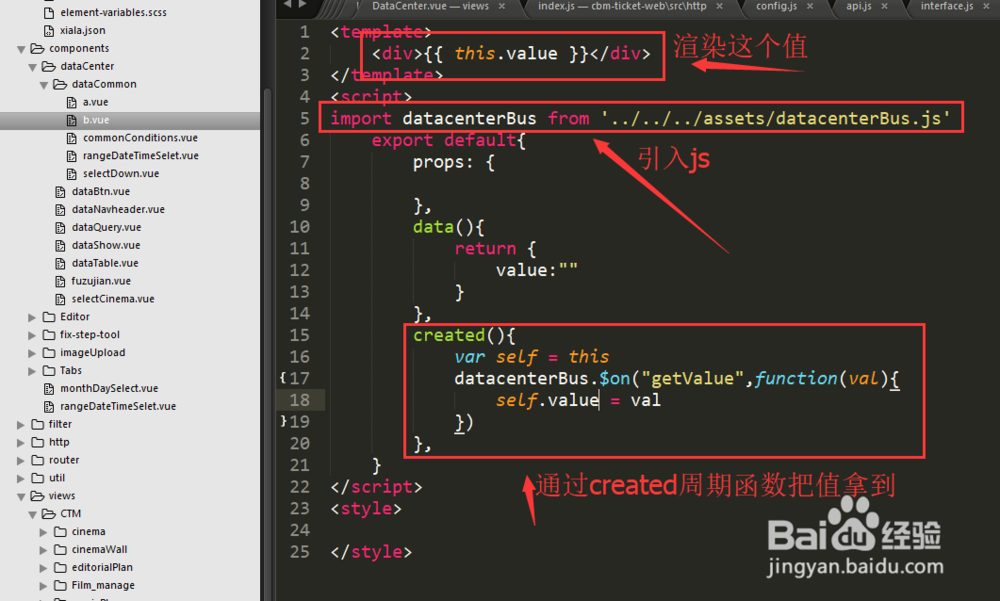Close the index.js tab
Viewport: 1000px width, 601px height.
[x=719, y=6]
